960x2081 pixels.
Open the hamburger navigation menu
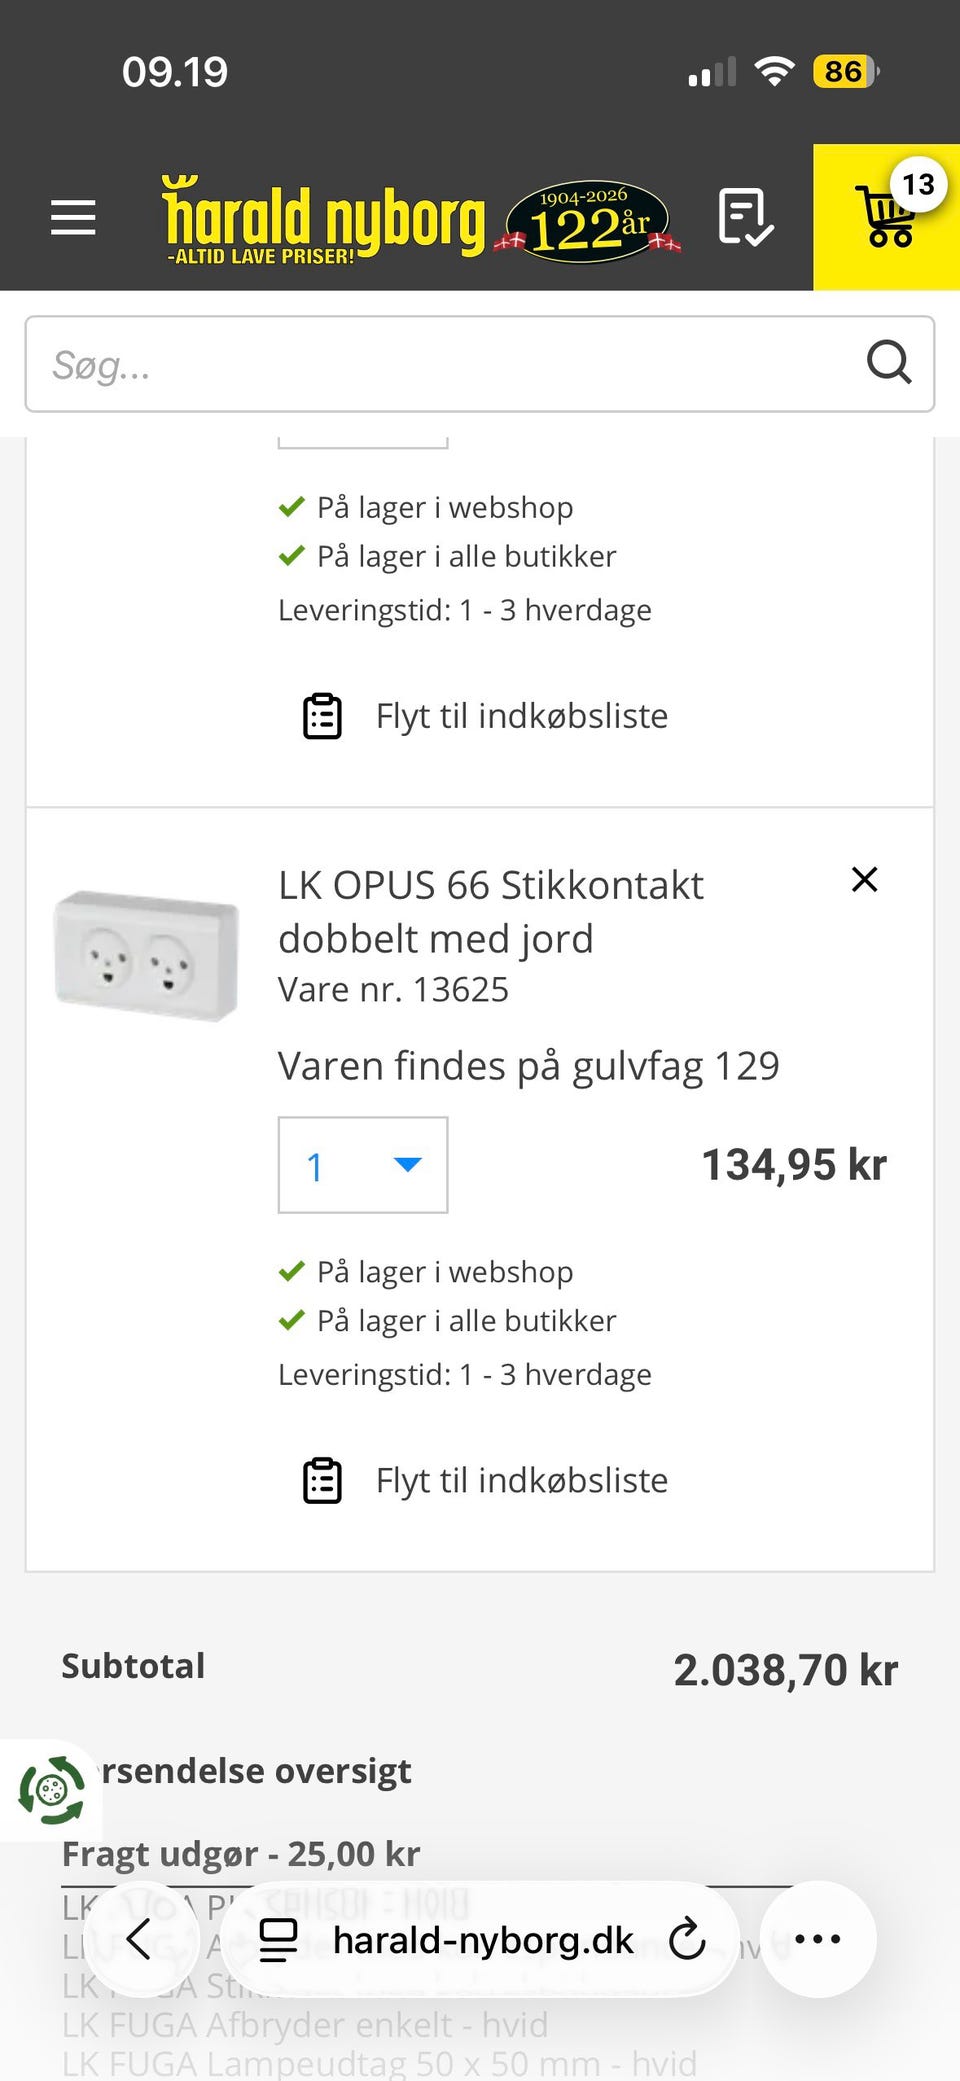(73, 217)
